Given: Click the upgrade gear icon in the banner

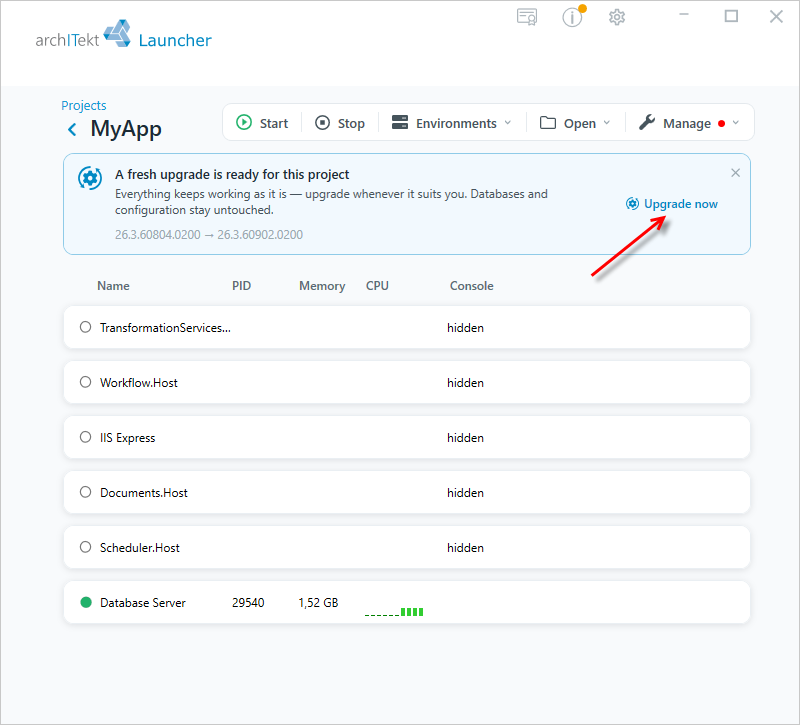Looking at the screenshot, I should point(90,178).
